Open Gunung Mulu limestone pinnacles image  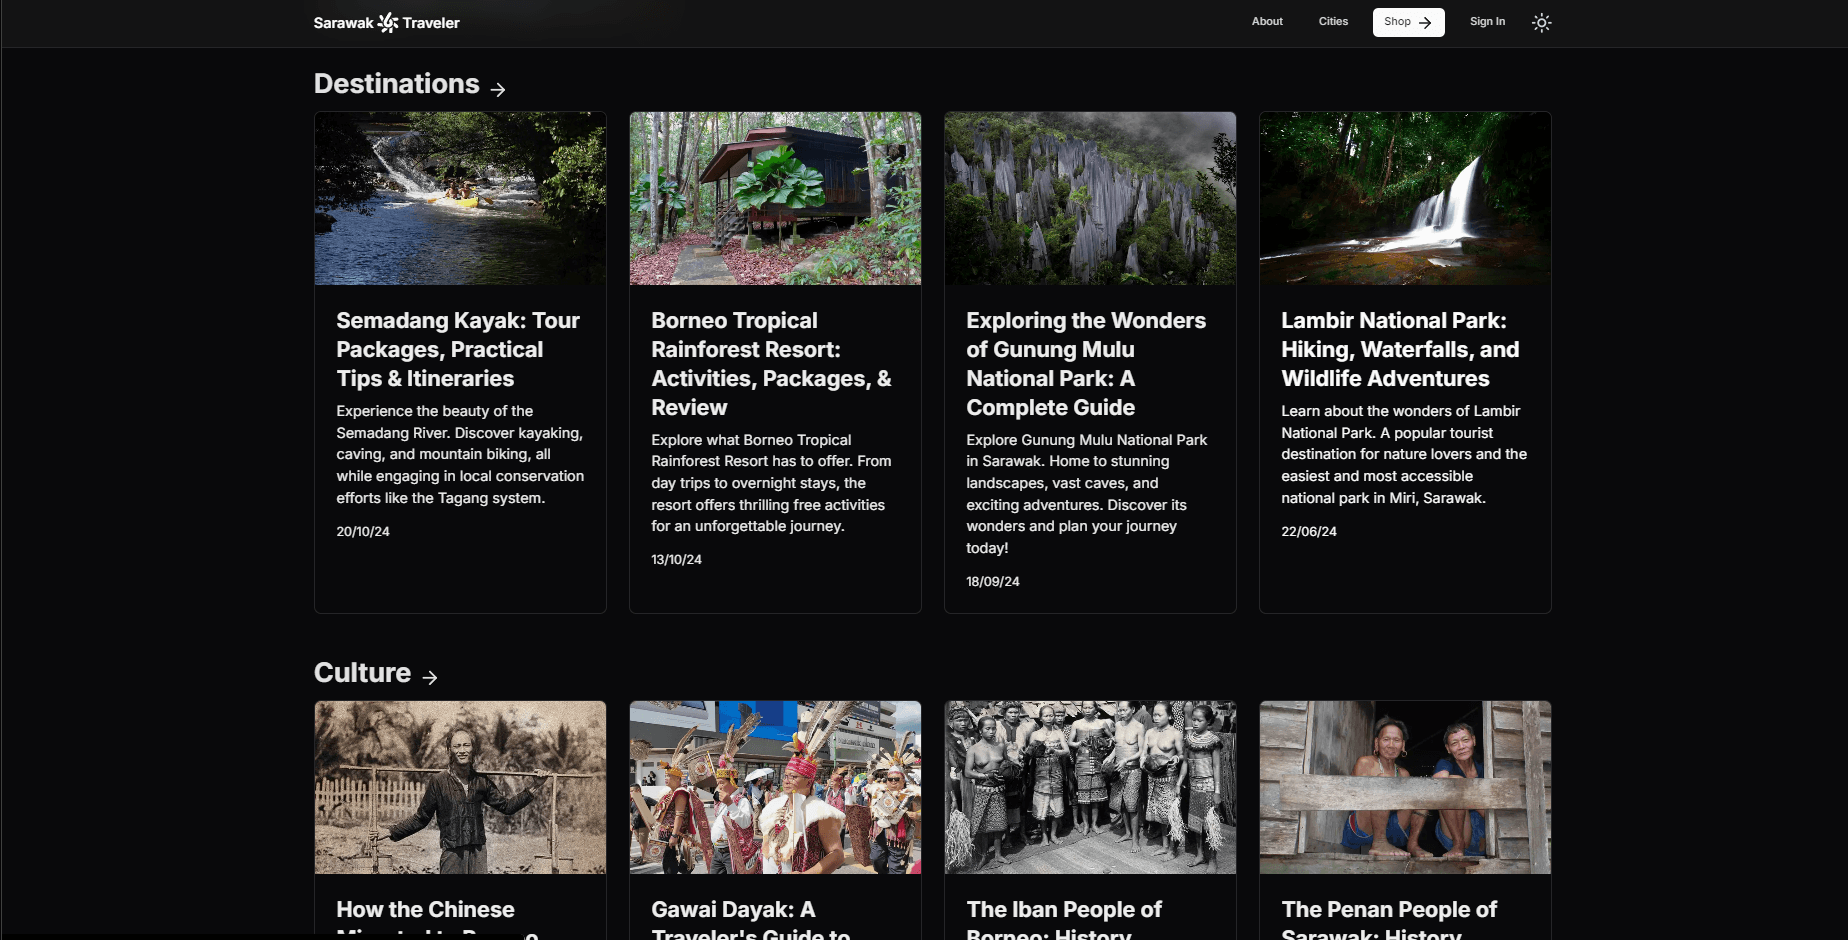(1090, 198)
